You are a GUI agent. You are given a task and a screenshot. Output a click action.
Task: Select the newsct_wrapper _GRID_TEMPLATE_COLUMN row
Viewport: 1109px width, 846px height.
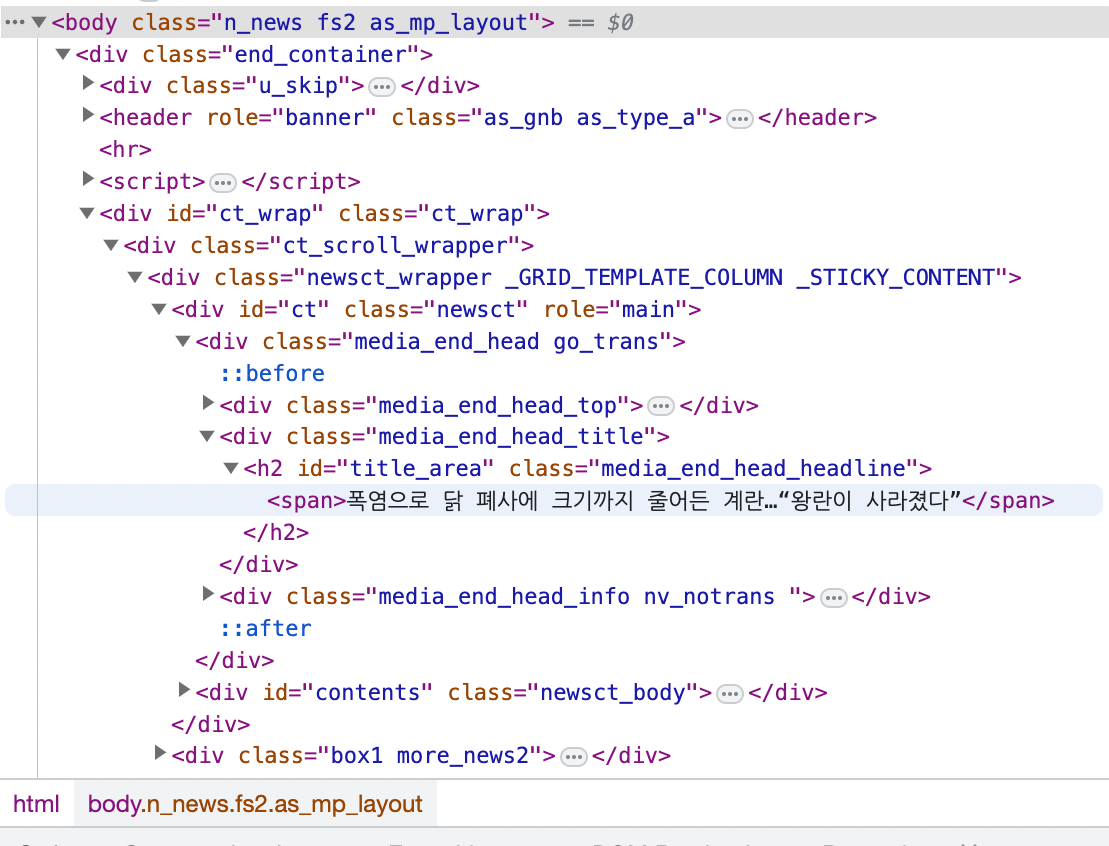(584, 278)
